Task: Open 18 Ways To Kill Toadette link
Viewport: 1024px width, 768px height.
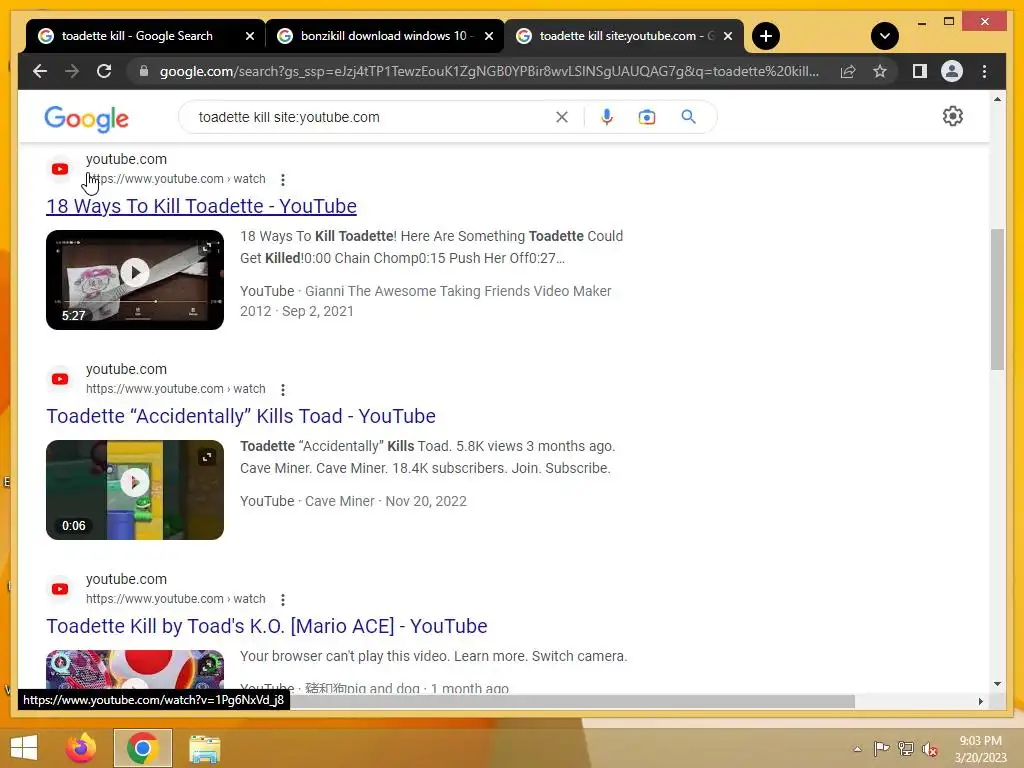Action: point(201,206)
